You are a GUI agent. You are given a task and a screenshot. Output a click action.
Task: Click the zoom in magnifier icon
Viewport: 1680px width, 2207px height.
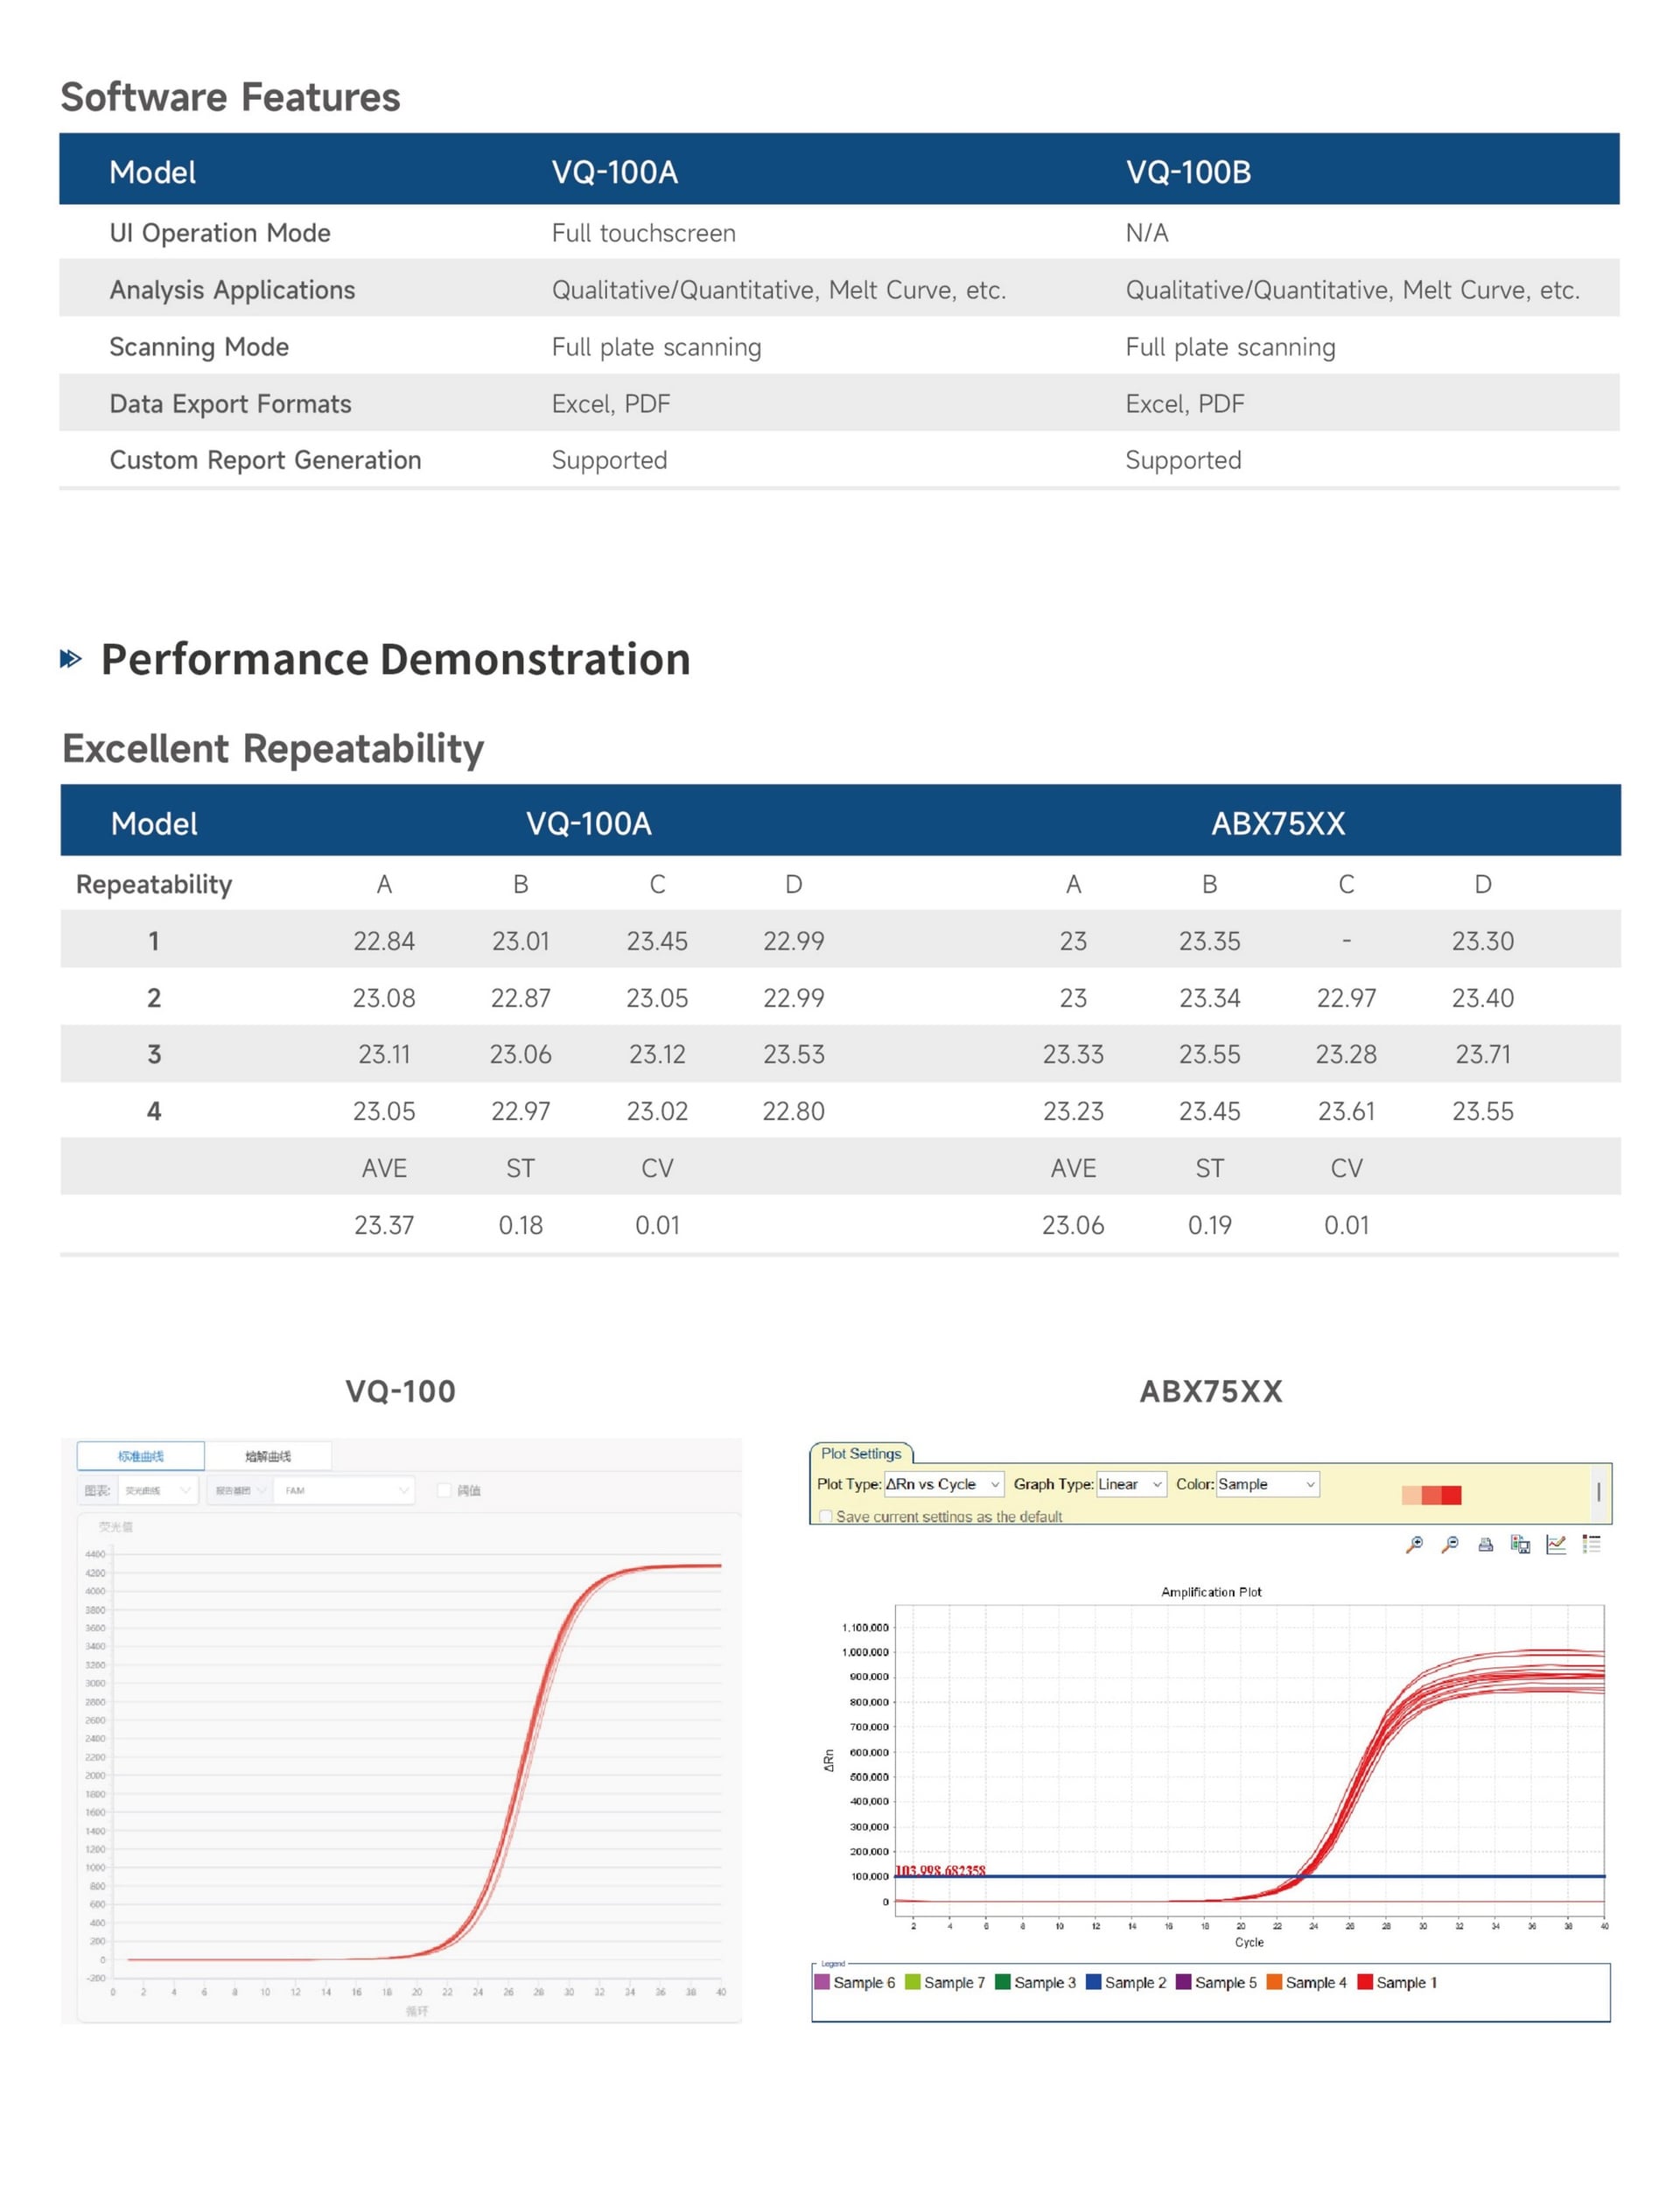[1414, 1545]
